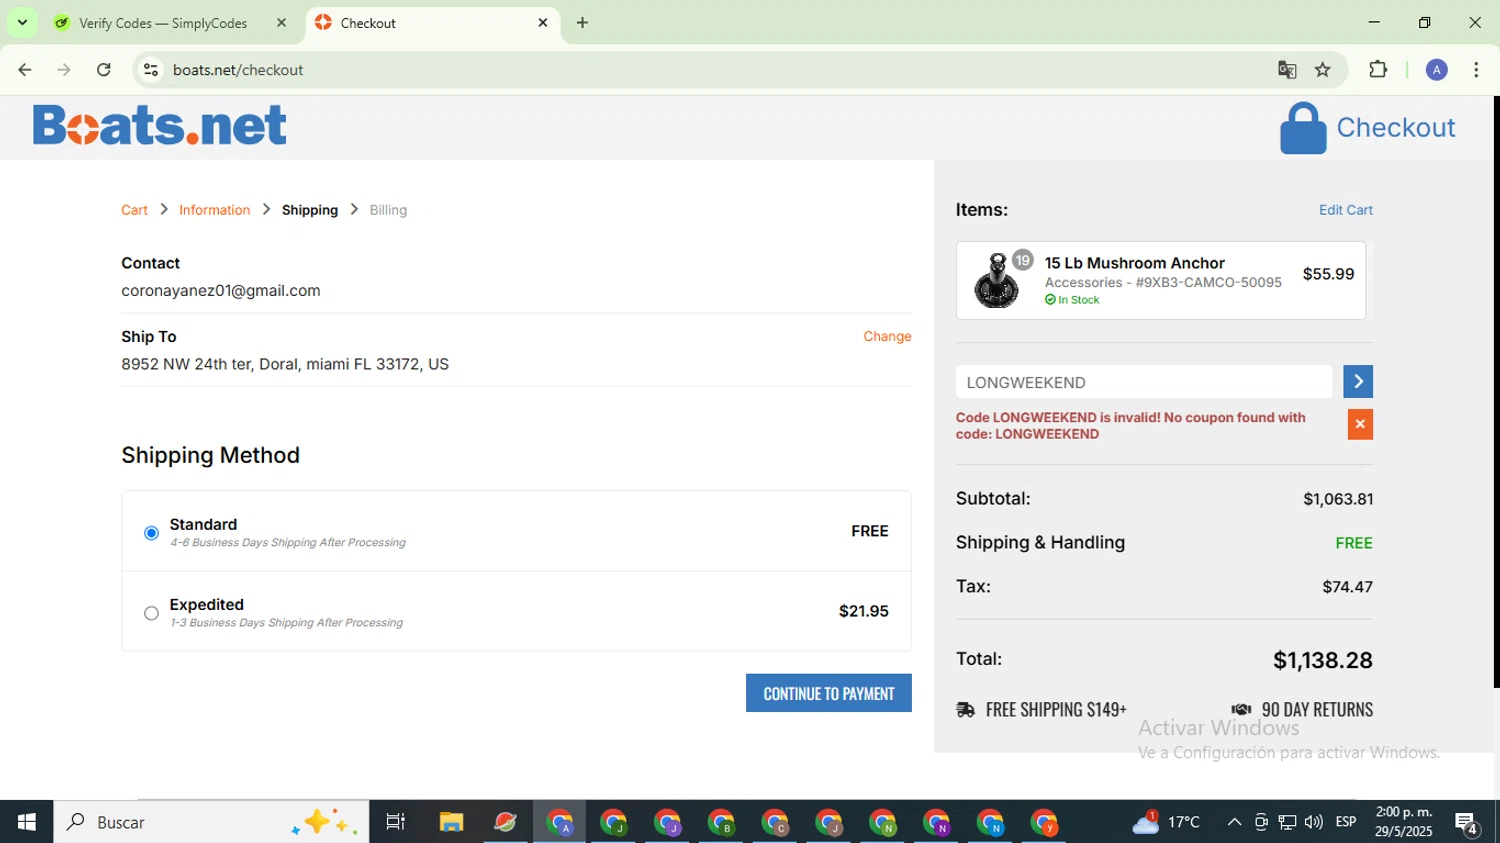Go to the Cart breadcrumb

click(x=134, y=210)
